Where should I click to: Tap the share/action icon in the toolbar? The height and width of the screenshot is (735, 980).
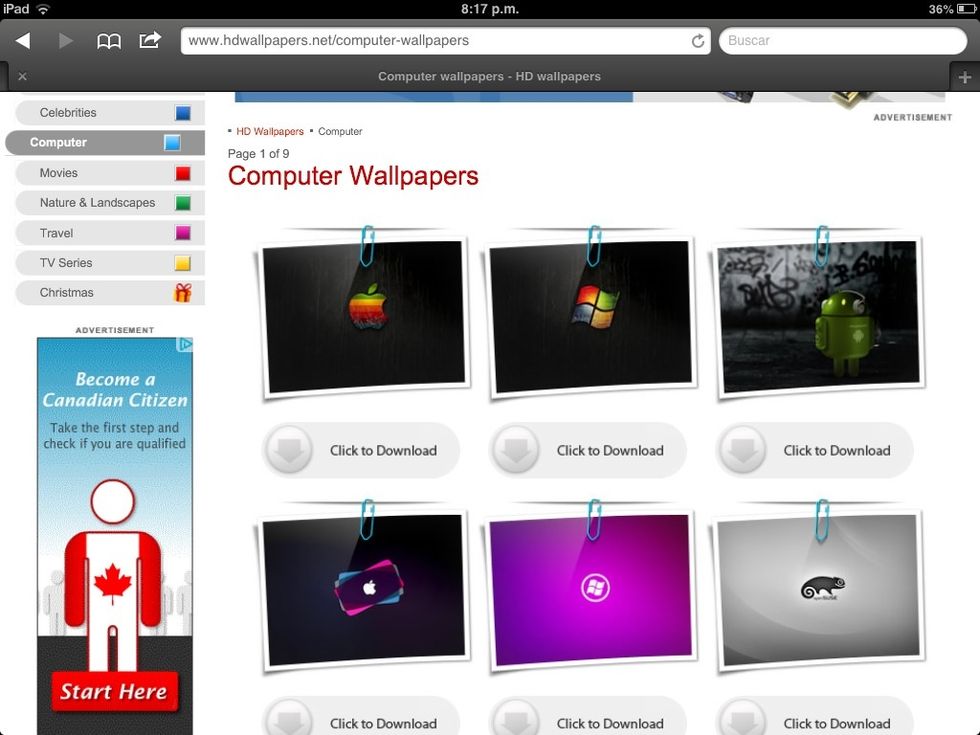(x=148, y=40)
